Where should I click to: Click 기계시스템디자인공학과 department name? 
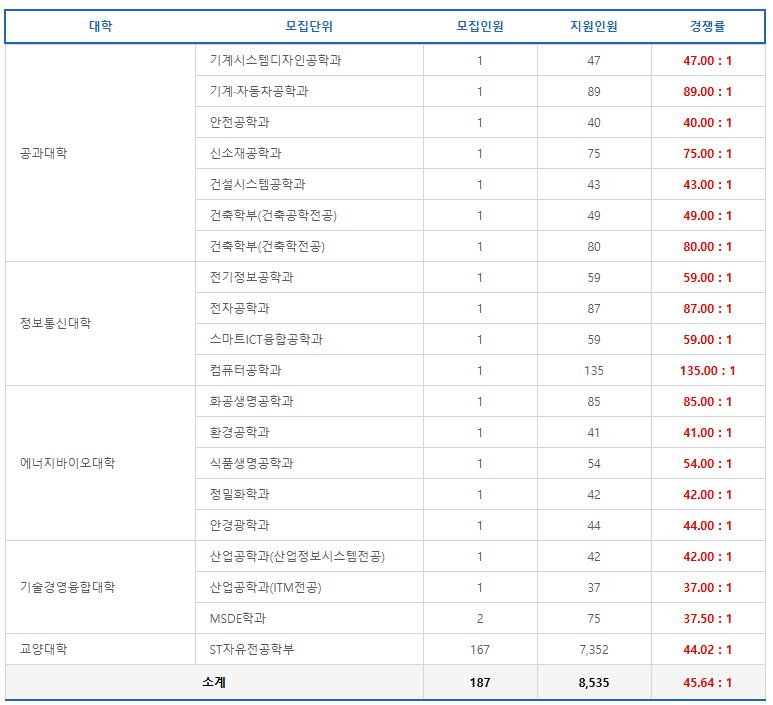click(x=276, y=60)
